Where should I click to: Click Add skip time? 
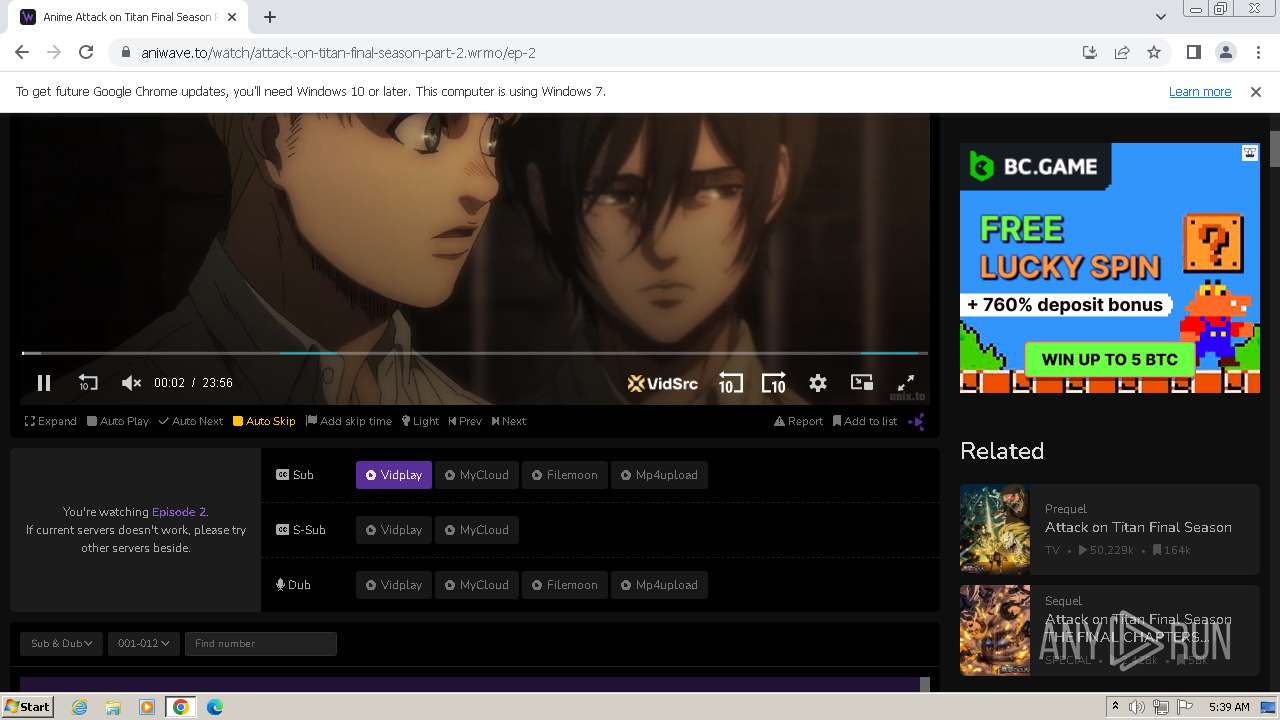[349, 421]
